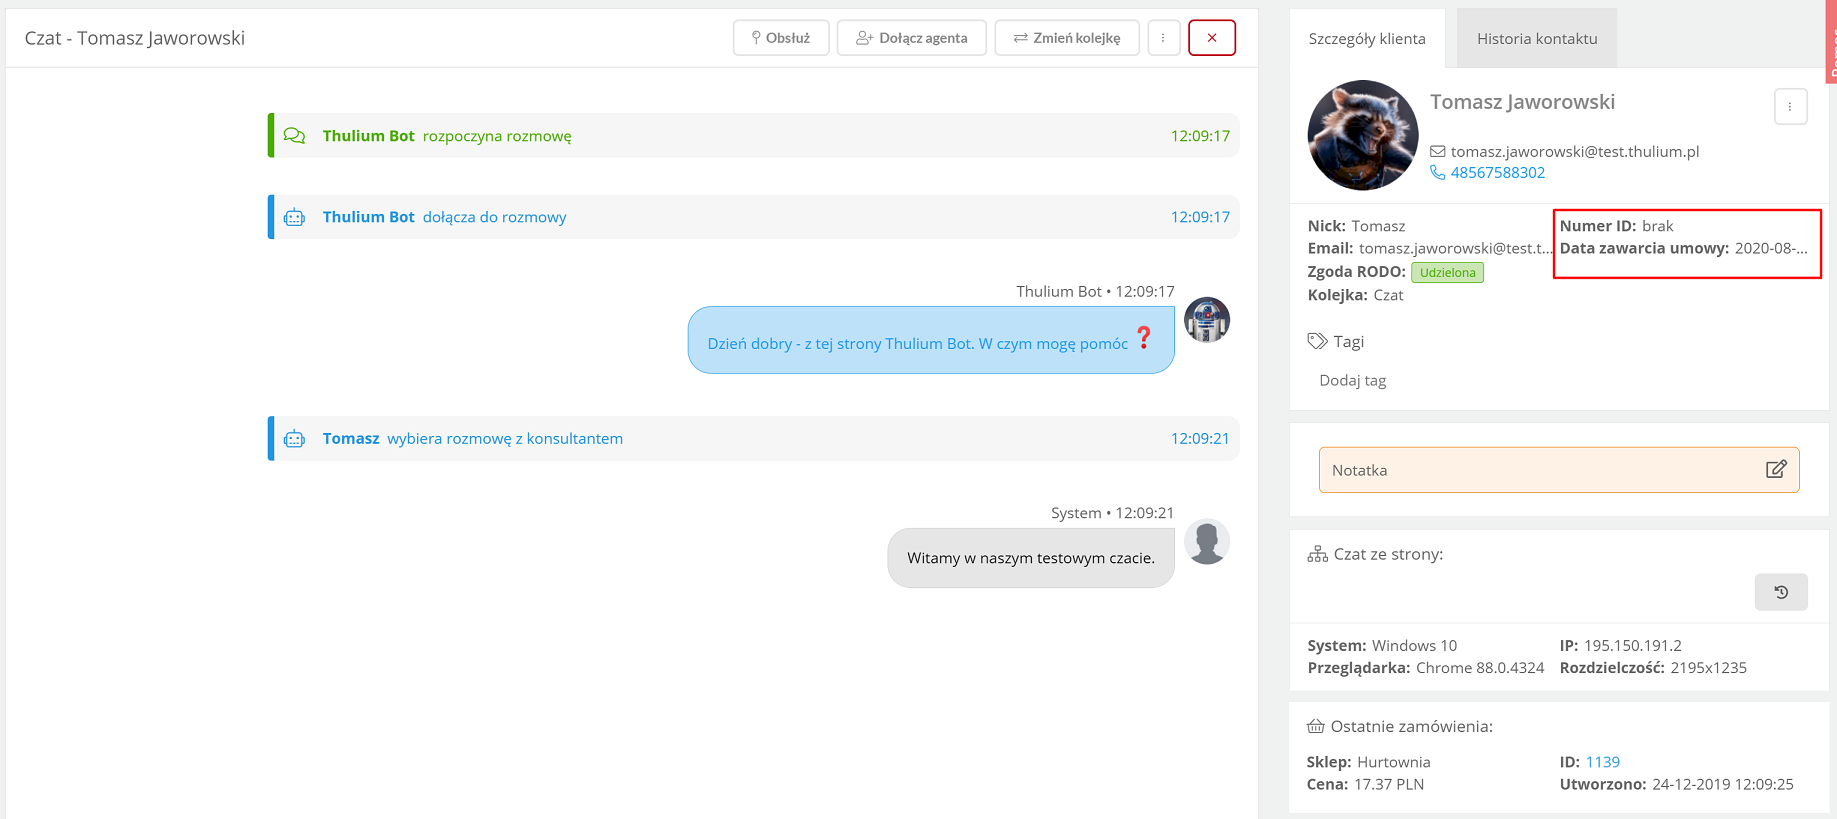The image size is (1837, 819).
Task: Click the Notatka note field
Action: point(1558,470)
